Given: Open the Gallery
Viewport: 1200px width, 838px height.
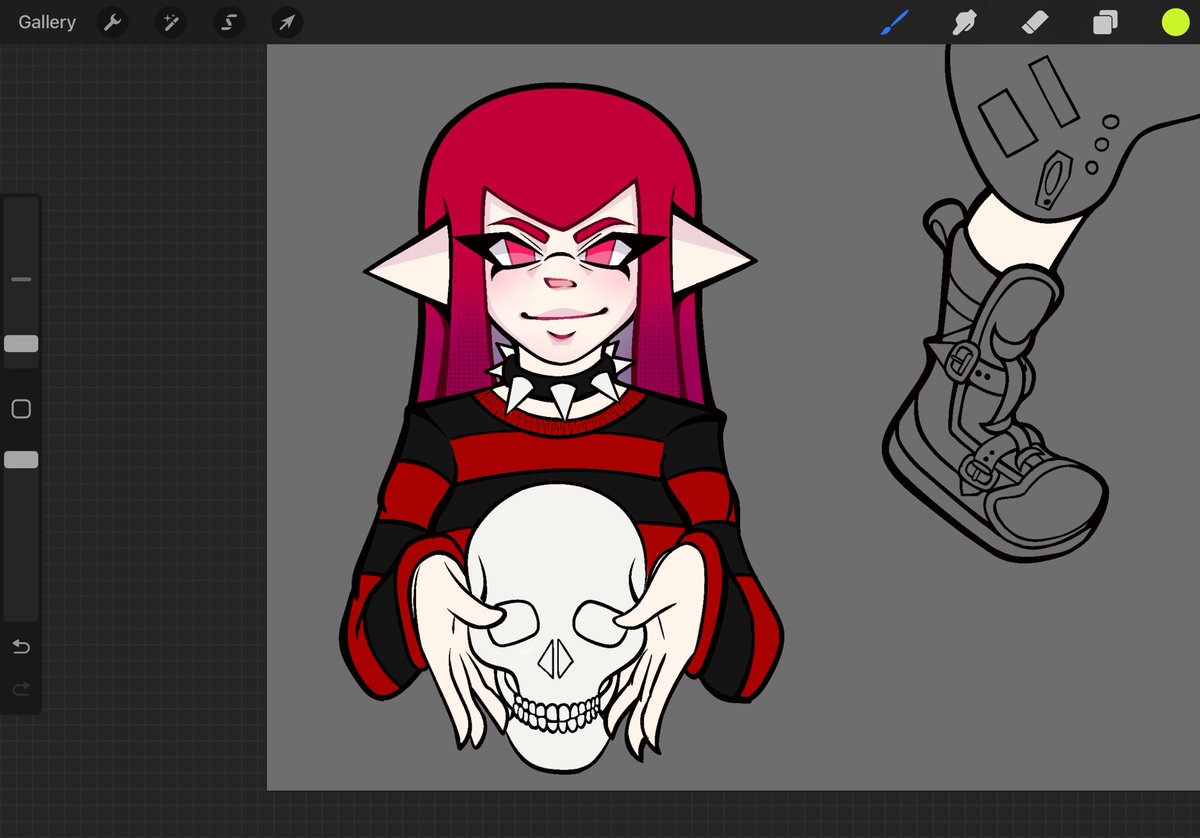Looking at the screenshot, I should (x=47, y=22).
